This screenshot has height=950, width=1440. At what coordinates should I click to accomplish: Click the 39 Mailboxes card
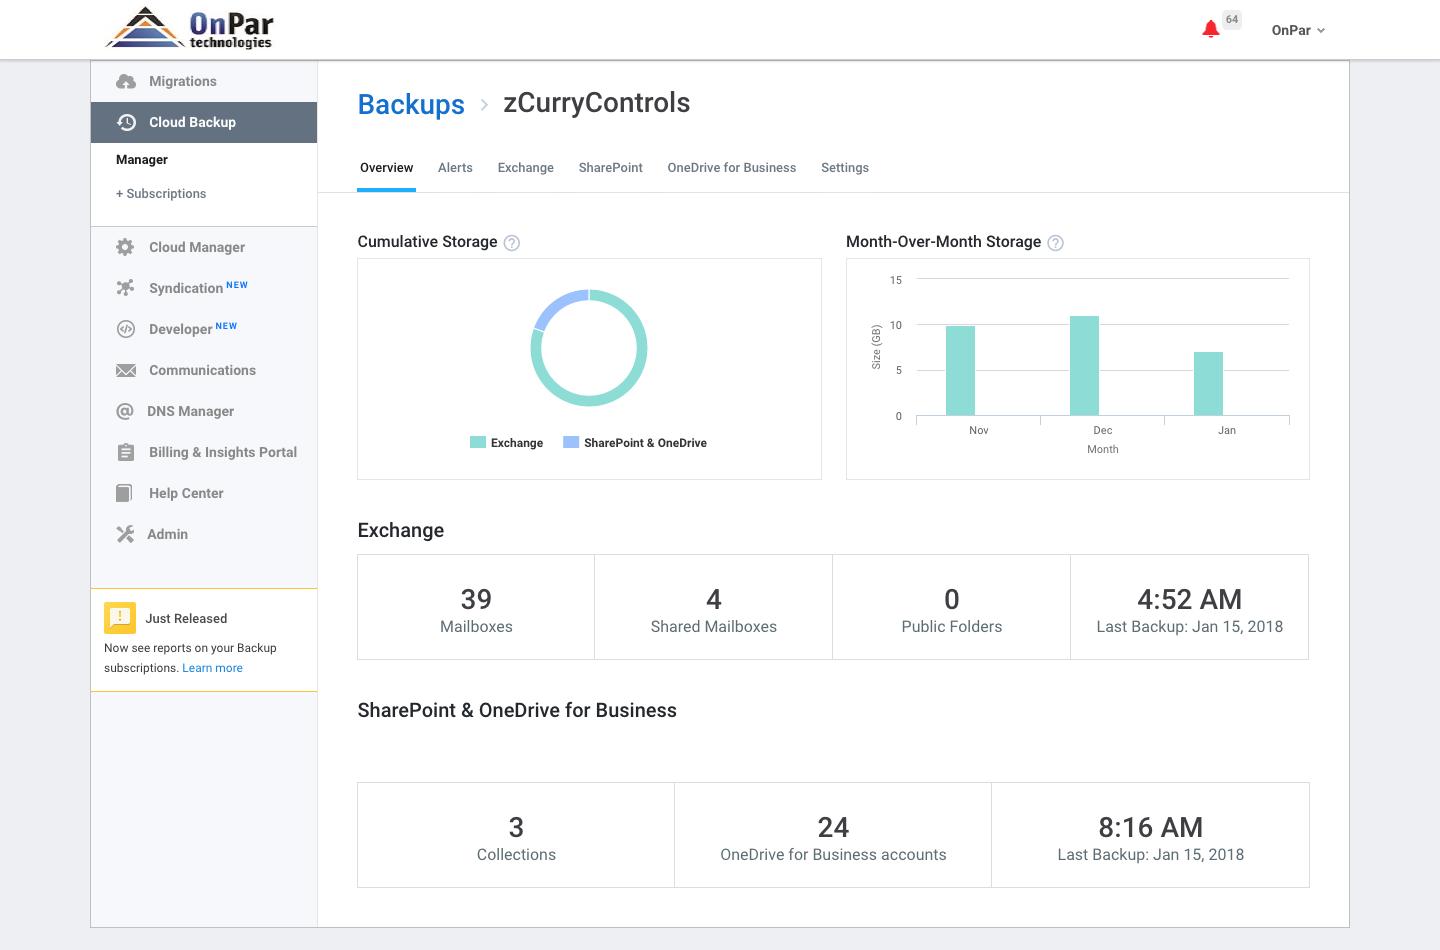[476, 607]
